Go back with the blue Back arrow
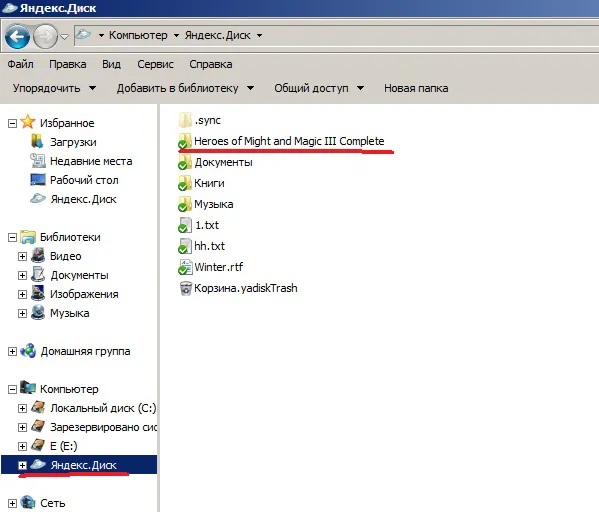The image size is (599, 512). tap(18, 36)
